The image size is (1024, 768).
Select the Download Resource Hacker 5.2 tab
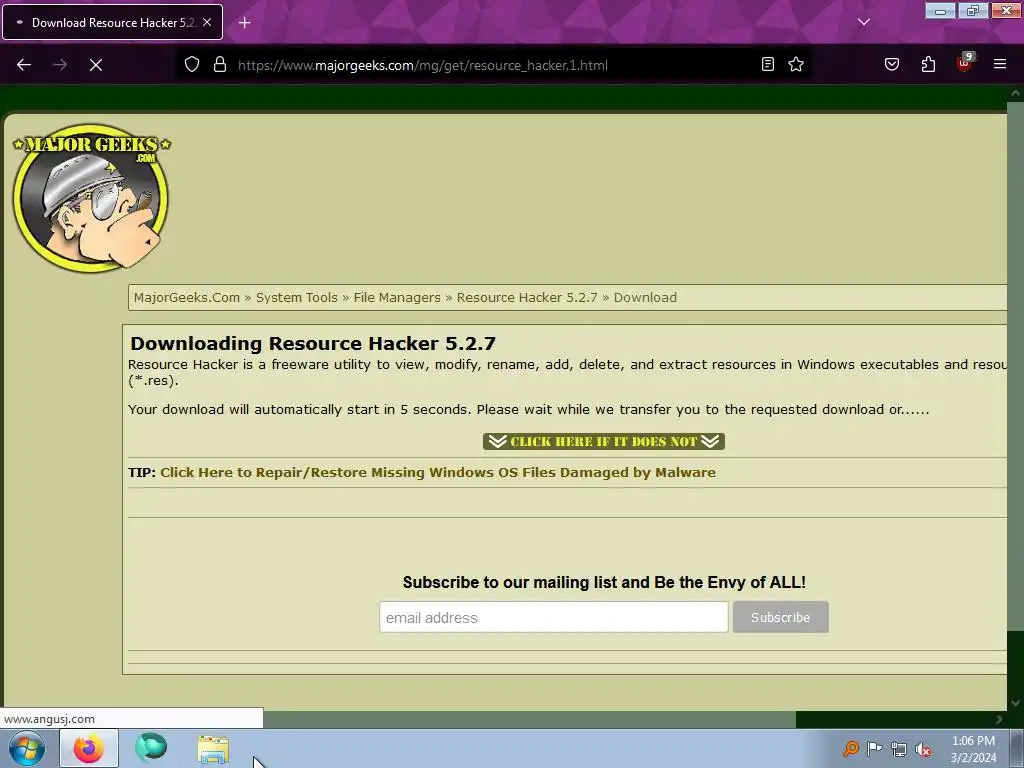(112, 22)
